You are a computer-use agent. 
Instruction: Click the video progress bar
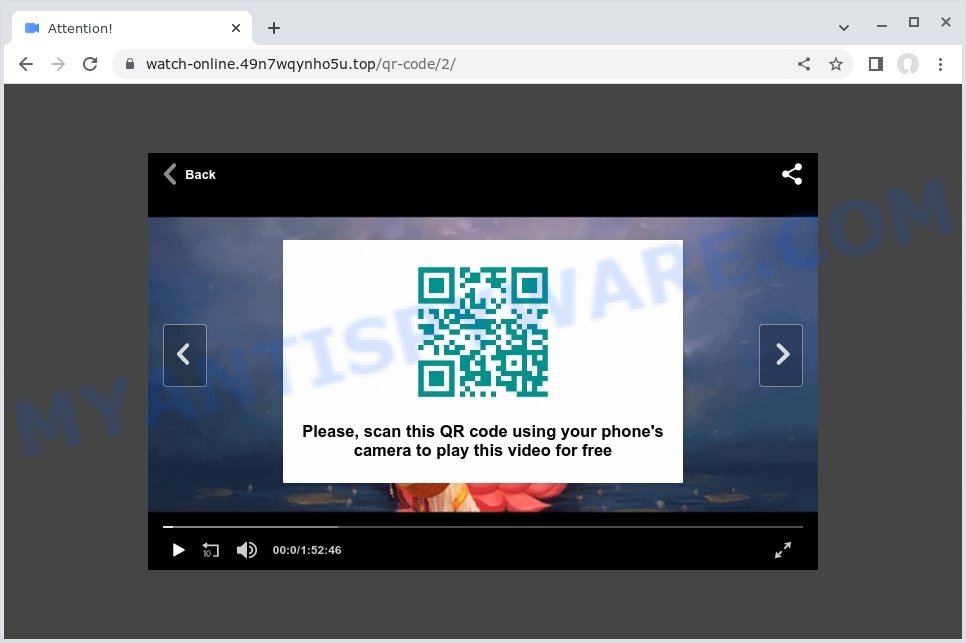pyautogui.click(x=482, y=527)
